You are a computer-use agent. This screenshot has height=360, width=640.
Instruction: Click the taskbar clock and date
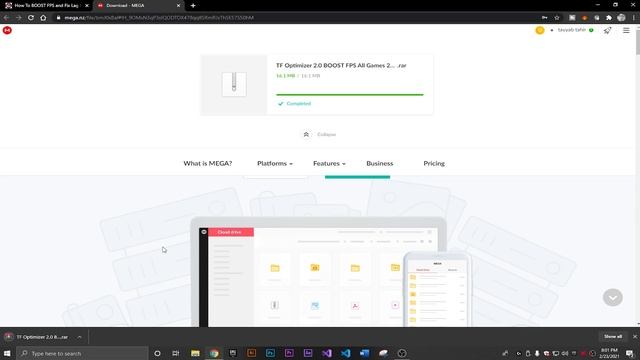point(609,353)
